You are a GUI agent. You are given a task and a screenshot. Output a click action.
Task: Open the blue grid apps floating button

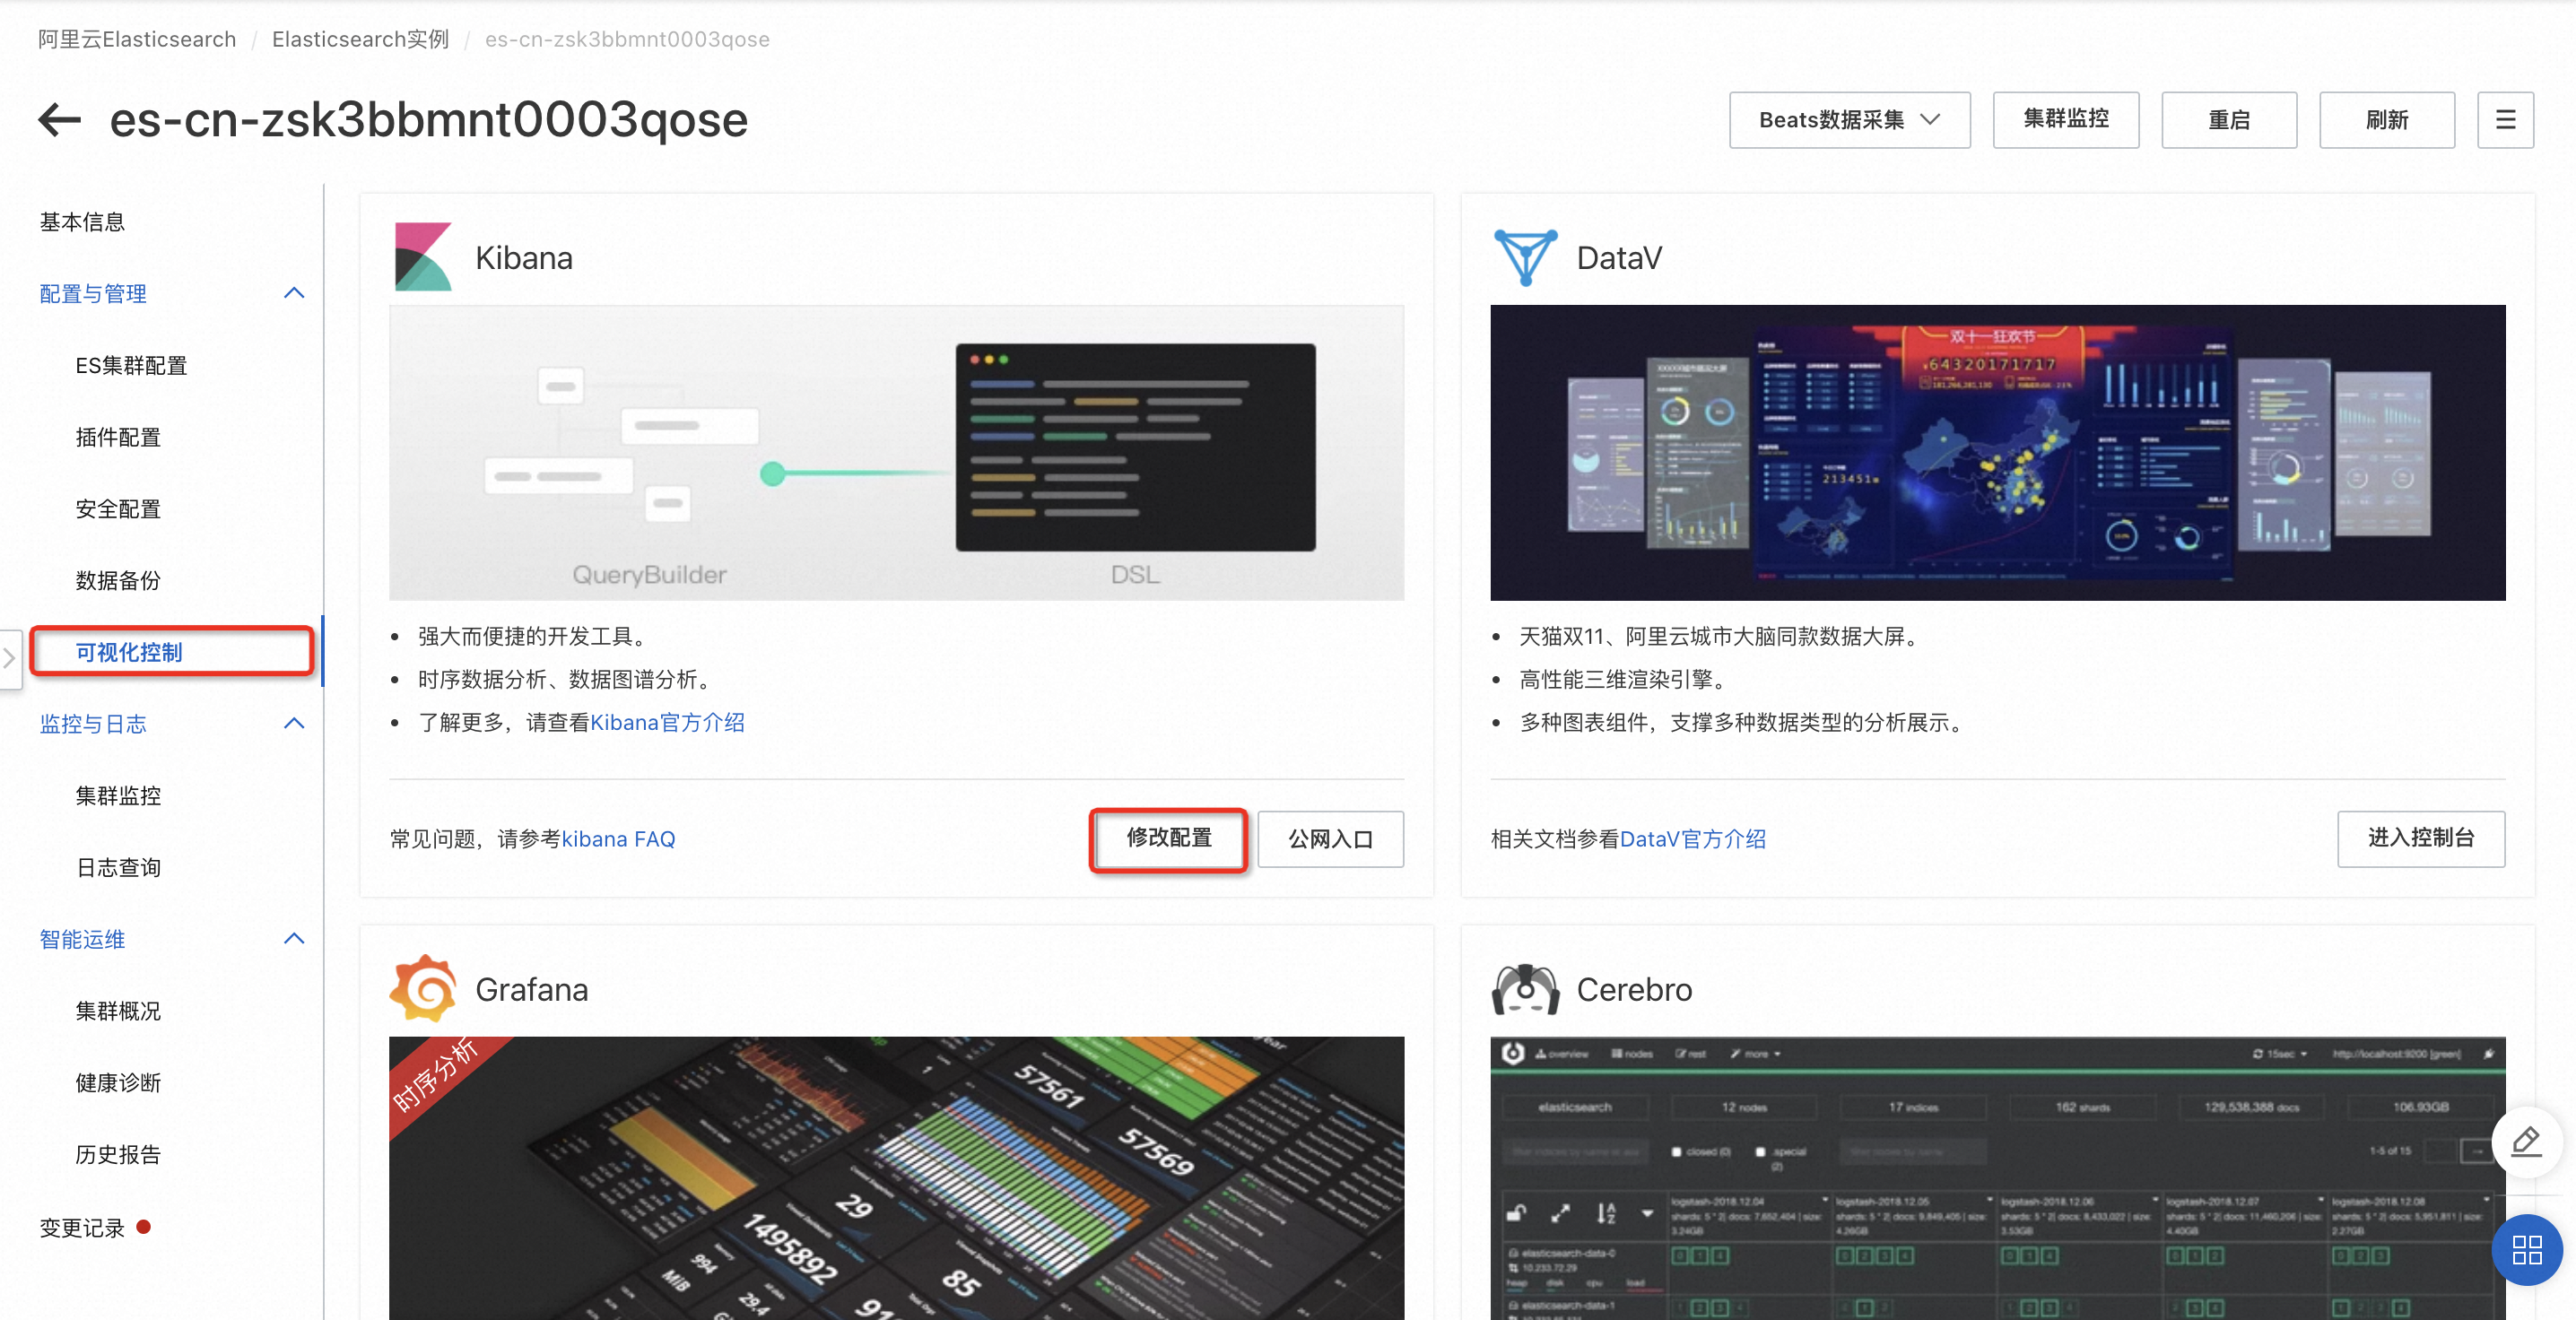click(x=2527, y=1250)
